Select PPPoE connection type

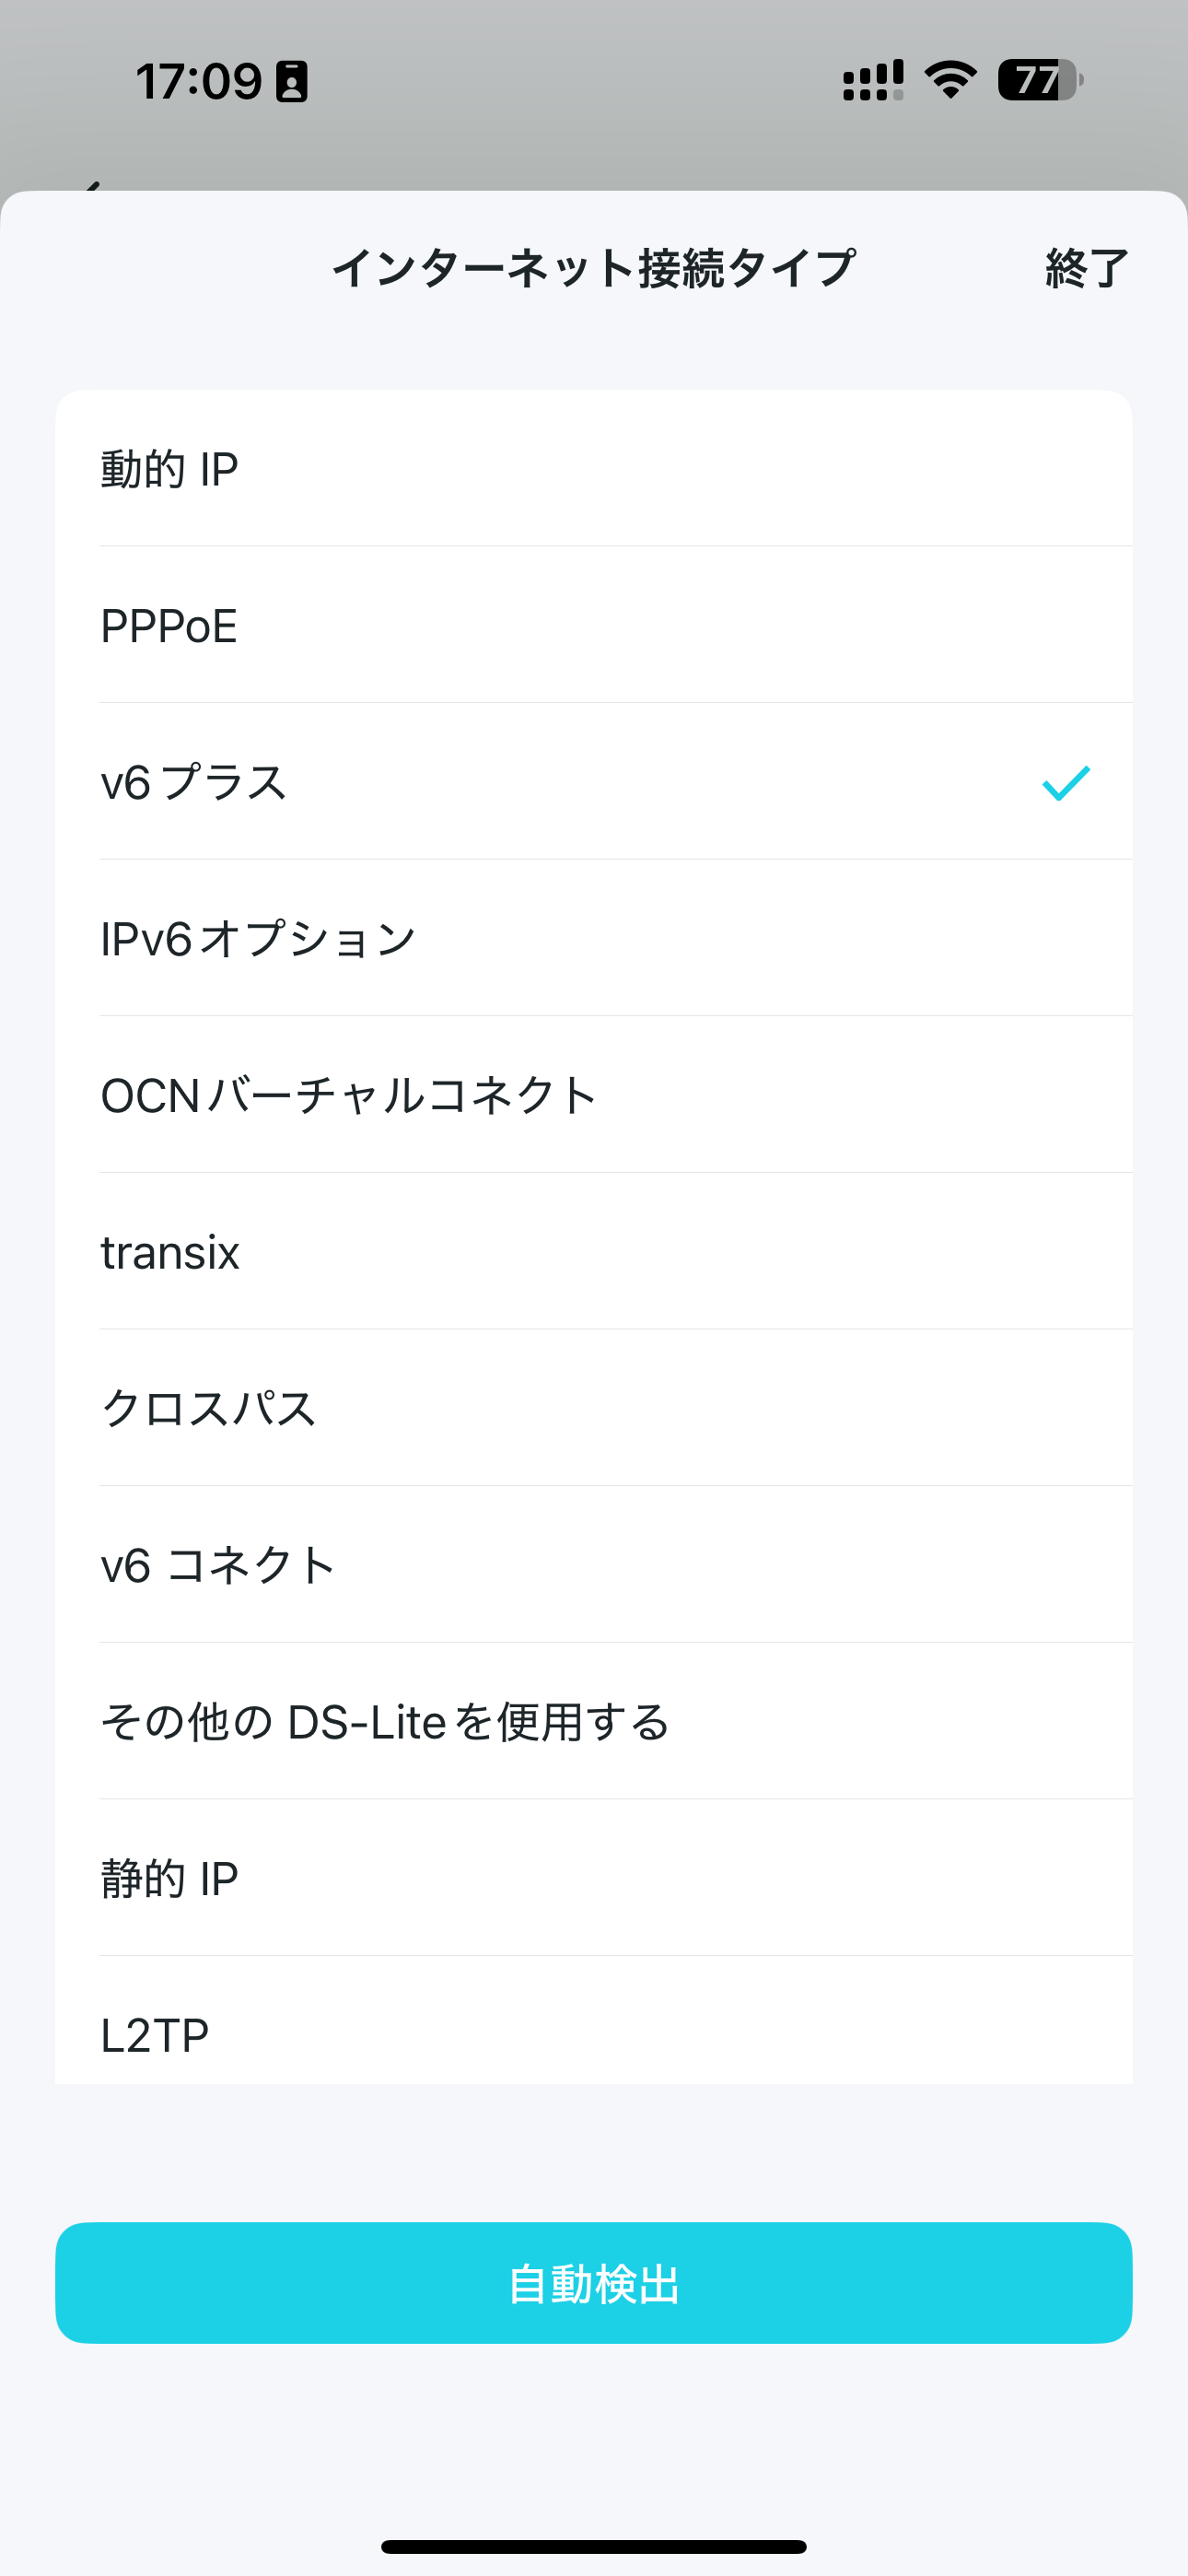point(594,626)
